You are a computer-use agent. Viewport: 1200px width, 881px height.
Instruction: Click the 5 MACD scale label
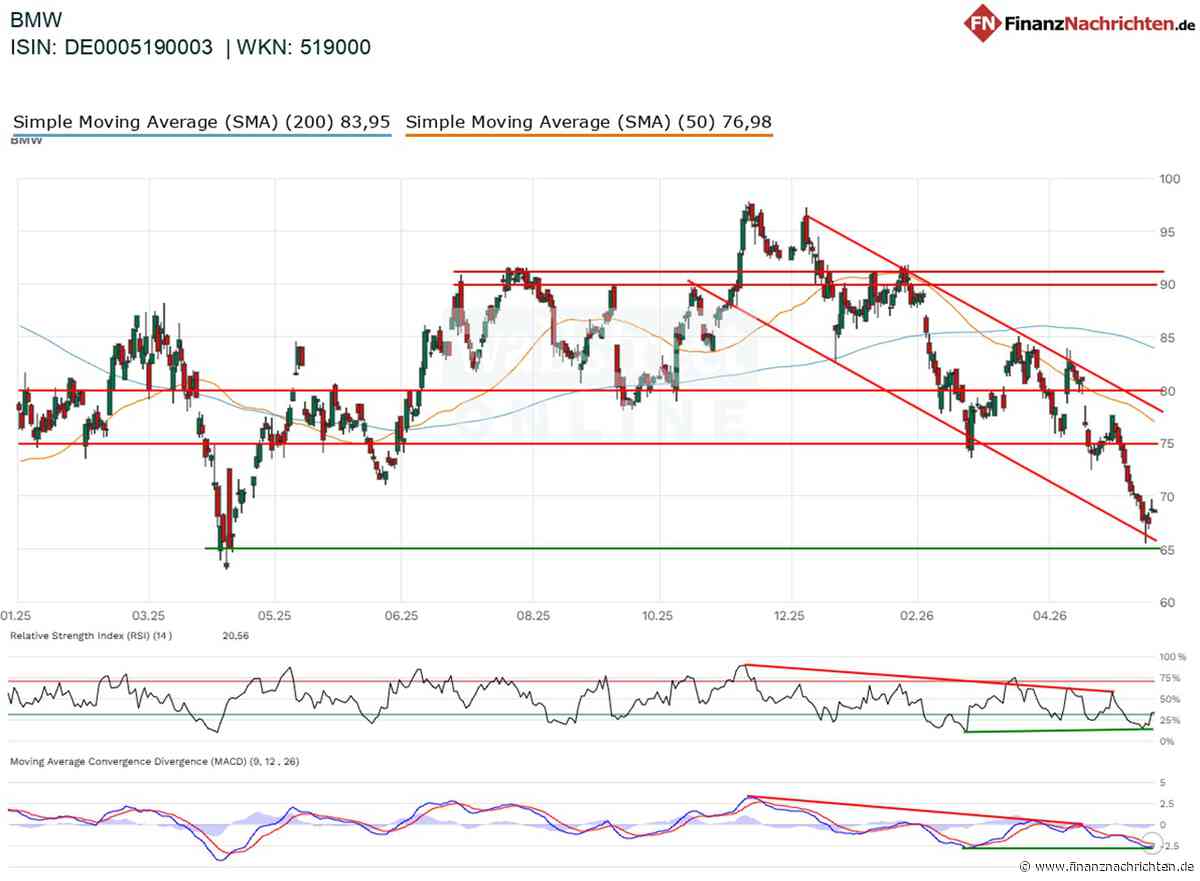click(x=1161, y=783)
